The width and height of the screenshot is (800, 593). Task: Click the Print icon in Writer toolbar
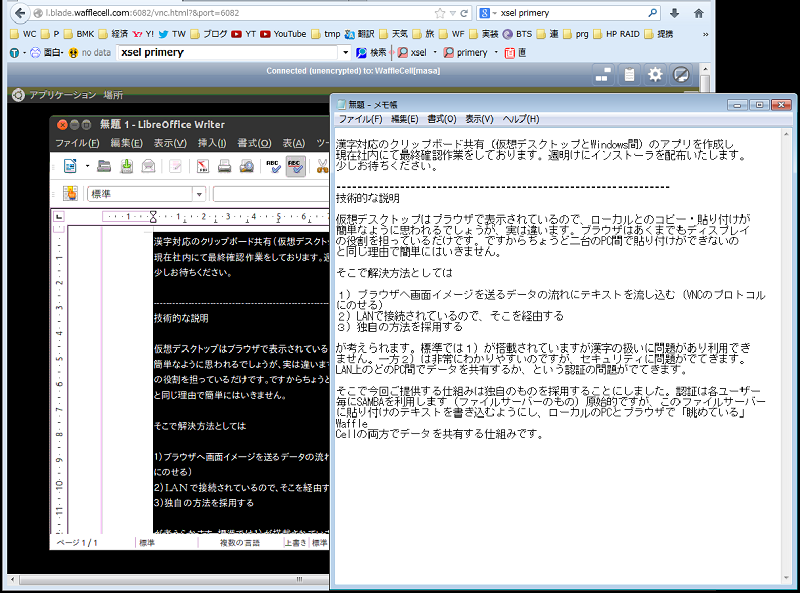coord(224,166)
